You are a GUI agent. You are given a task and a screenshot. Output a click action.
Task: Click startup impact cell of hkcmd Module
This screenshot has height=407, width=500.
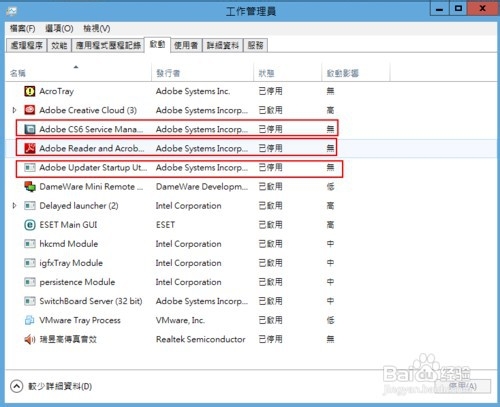tap(330, 244)
